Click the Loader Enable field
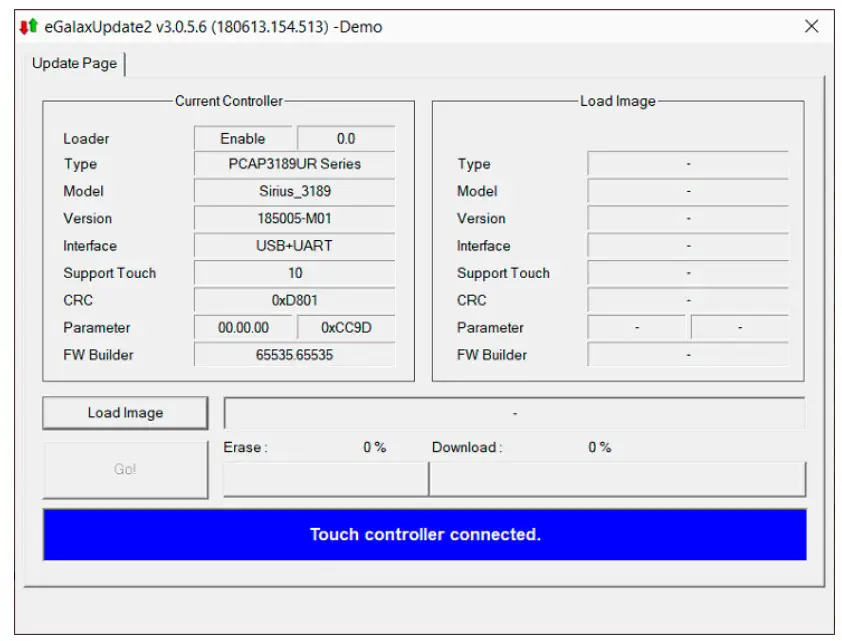This screenshot has height=641, width=842. coord(246,138)
